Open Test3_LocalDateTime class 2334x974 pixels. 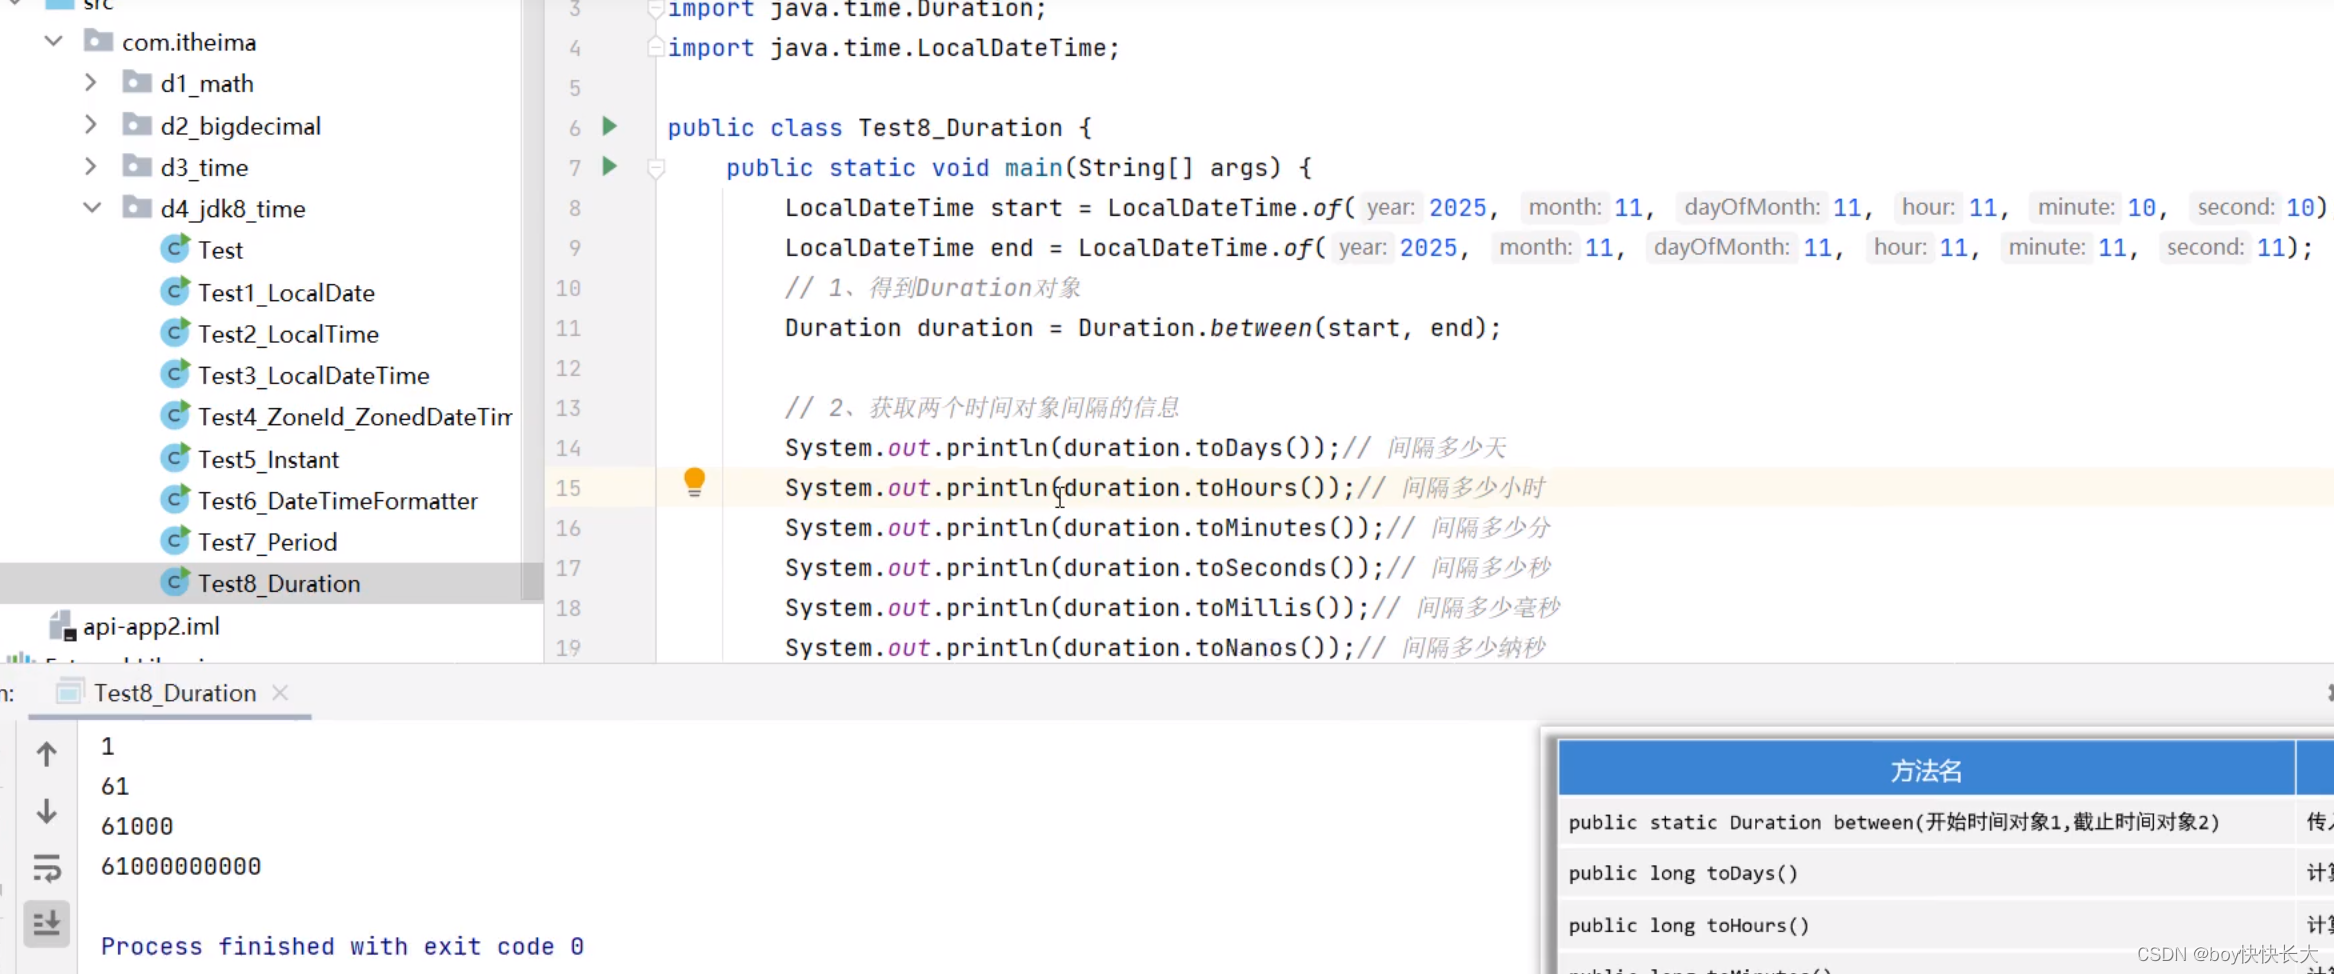point(313,375)
